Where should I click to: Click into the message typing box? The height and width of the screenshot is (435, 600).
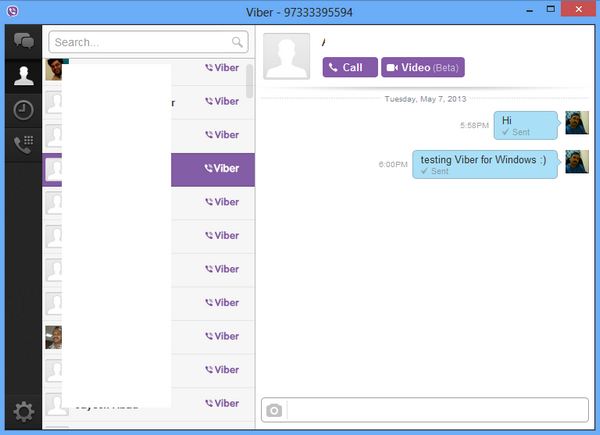point(437,410)
